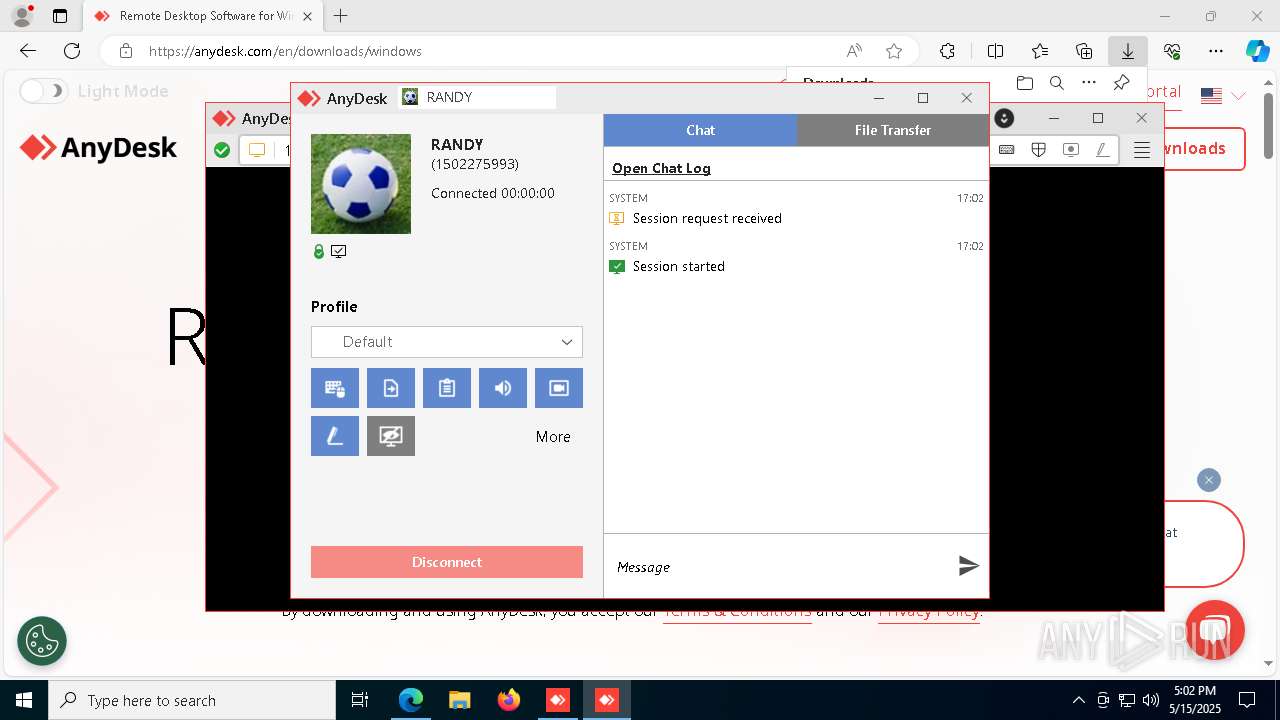Click the Message input field

[x=780, y=567]
